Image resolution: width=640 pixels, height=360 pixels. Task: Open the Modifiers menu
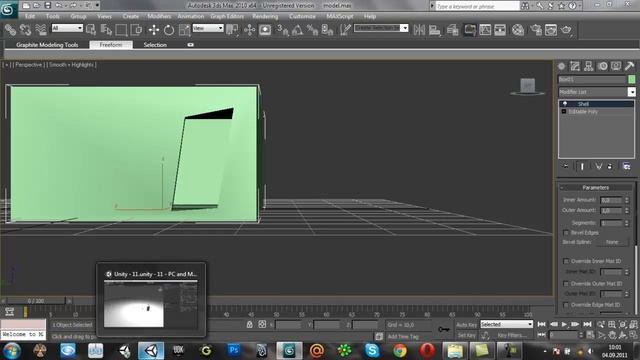click(x=159, y=16)
